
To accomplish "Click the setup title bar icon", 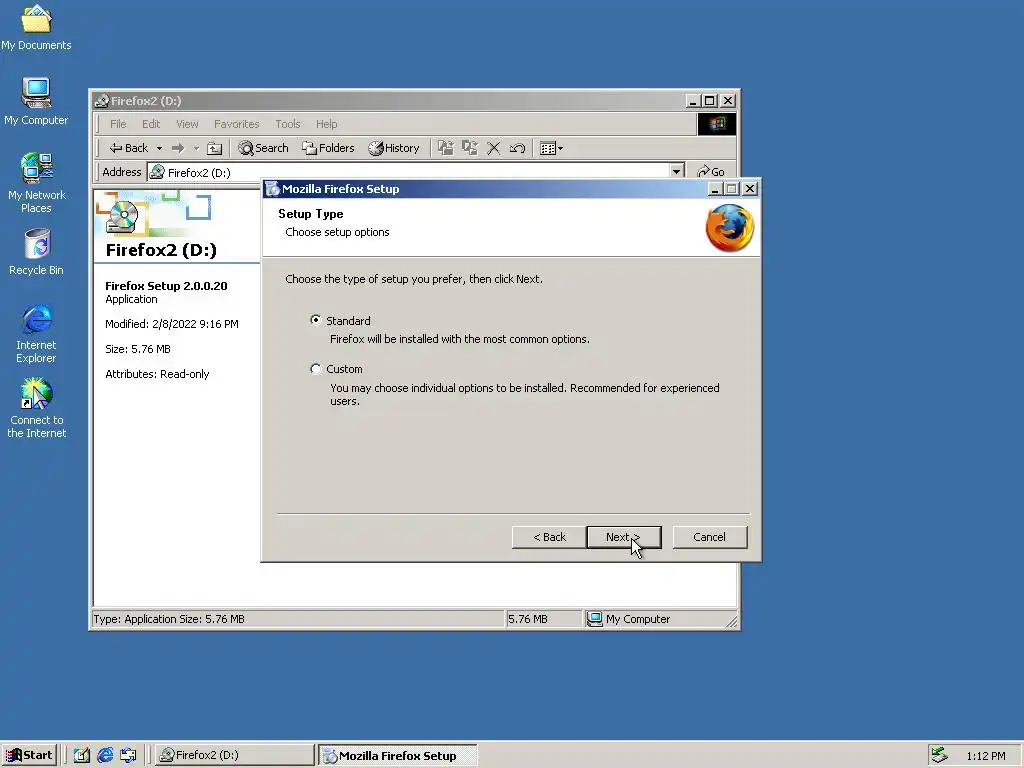I will pos(272,189).
